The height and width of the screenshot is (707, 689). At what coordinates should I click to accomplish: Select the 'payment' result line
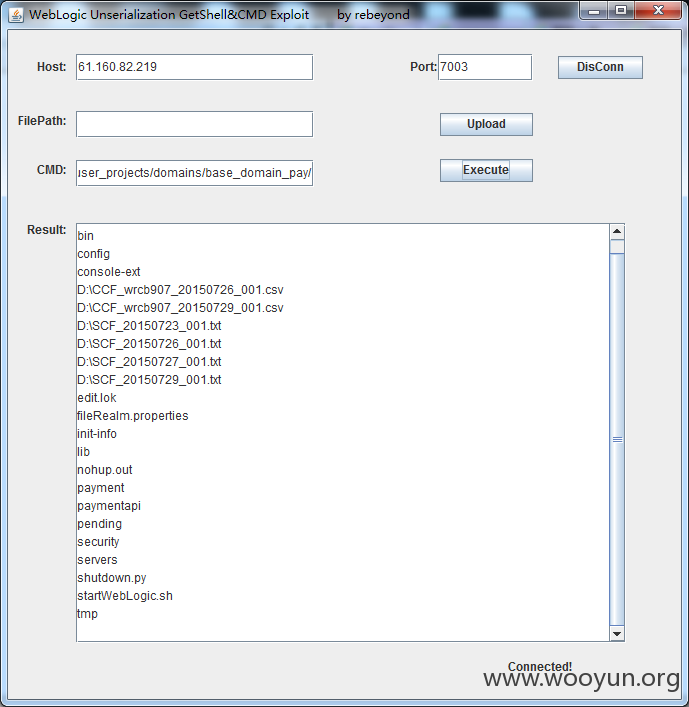(101, 488)
